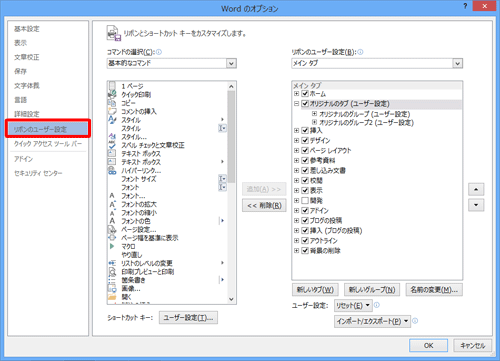This screenshot has width=500, height=361.
Task: Select the クイック印刷 command icon
Action: tap(112, 95)
